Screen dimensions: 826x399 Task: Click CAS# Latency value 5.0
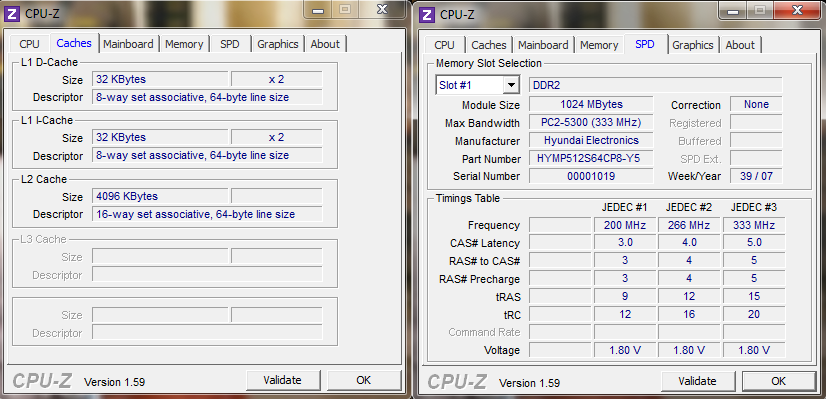pos(754,242)
